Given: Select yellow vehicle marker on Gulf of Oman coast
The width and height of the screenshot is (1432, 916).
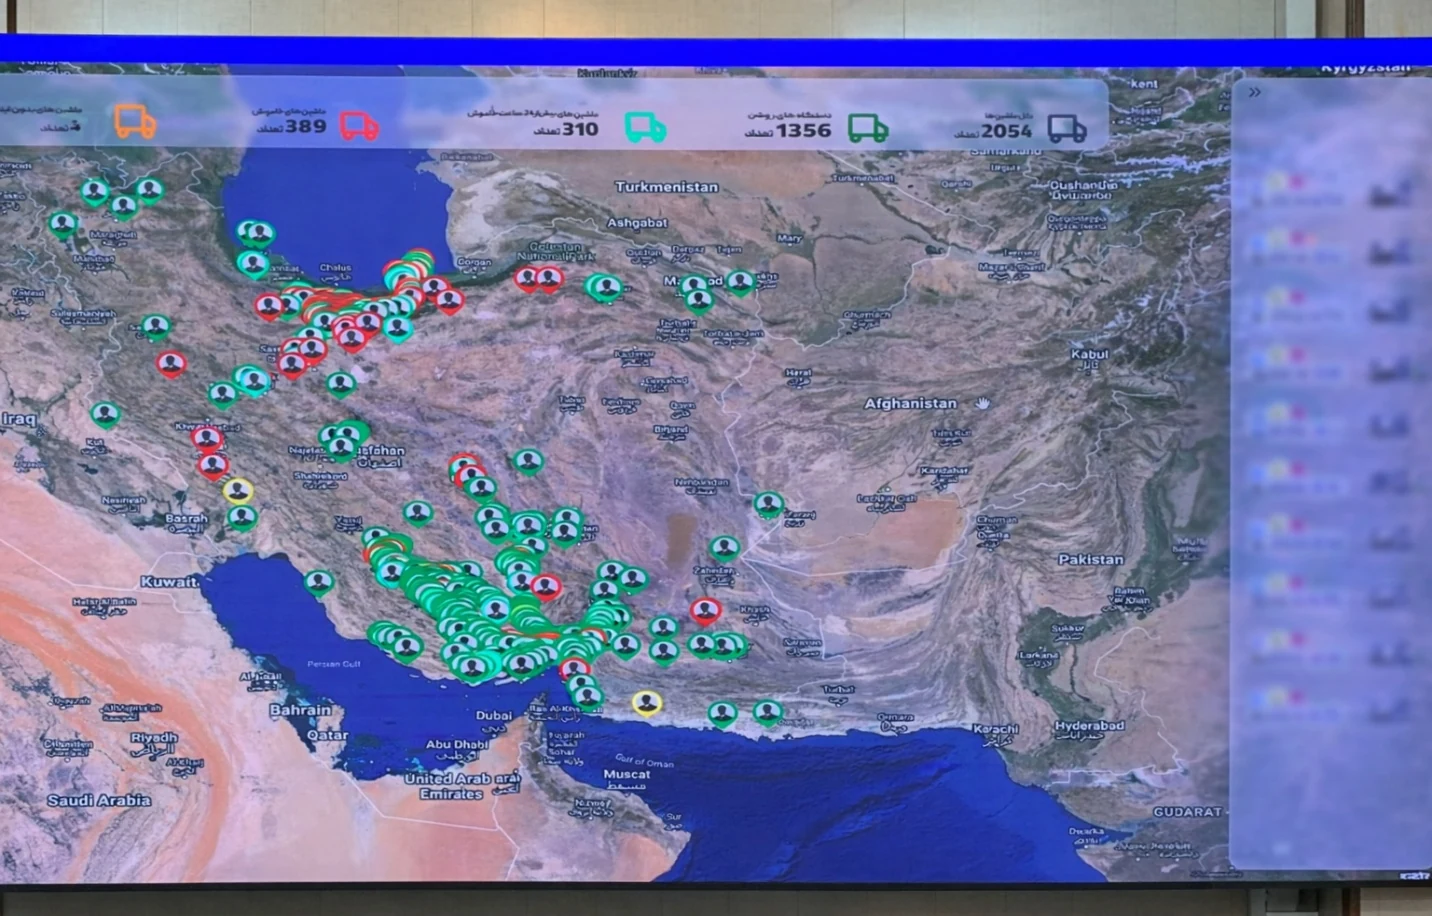Looking at the screenshot, I should click(x=647, y=704).
